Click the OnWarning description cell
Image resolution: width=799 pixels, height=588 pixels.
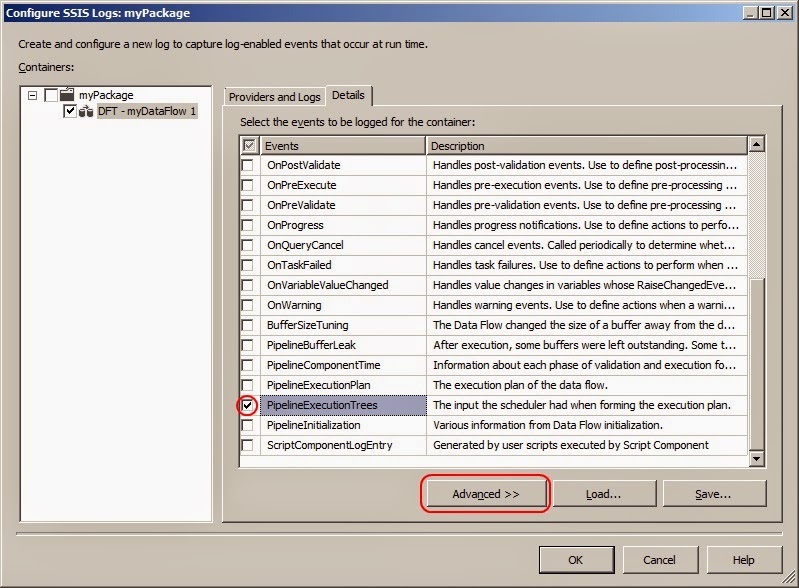[x=587, y=305]
